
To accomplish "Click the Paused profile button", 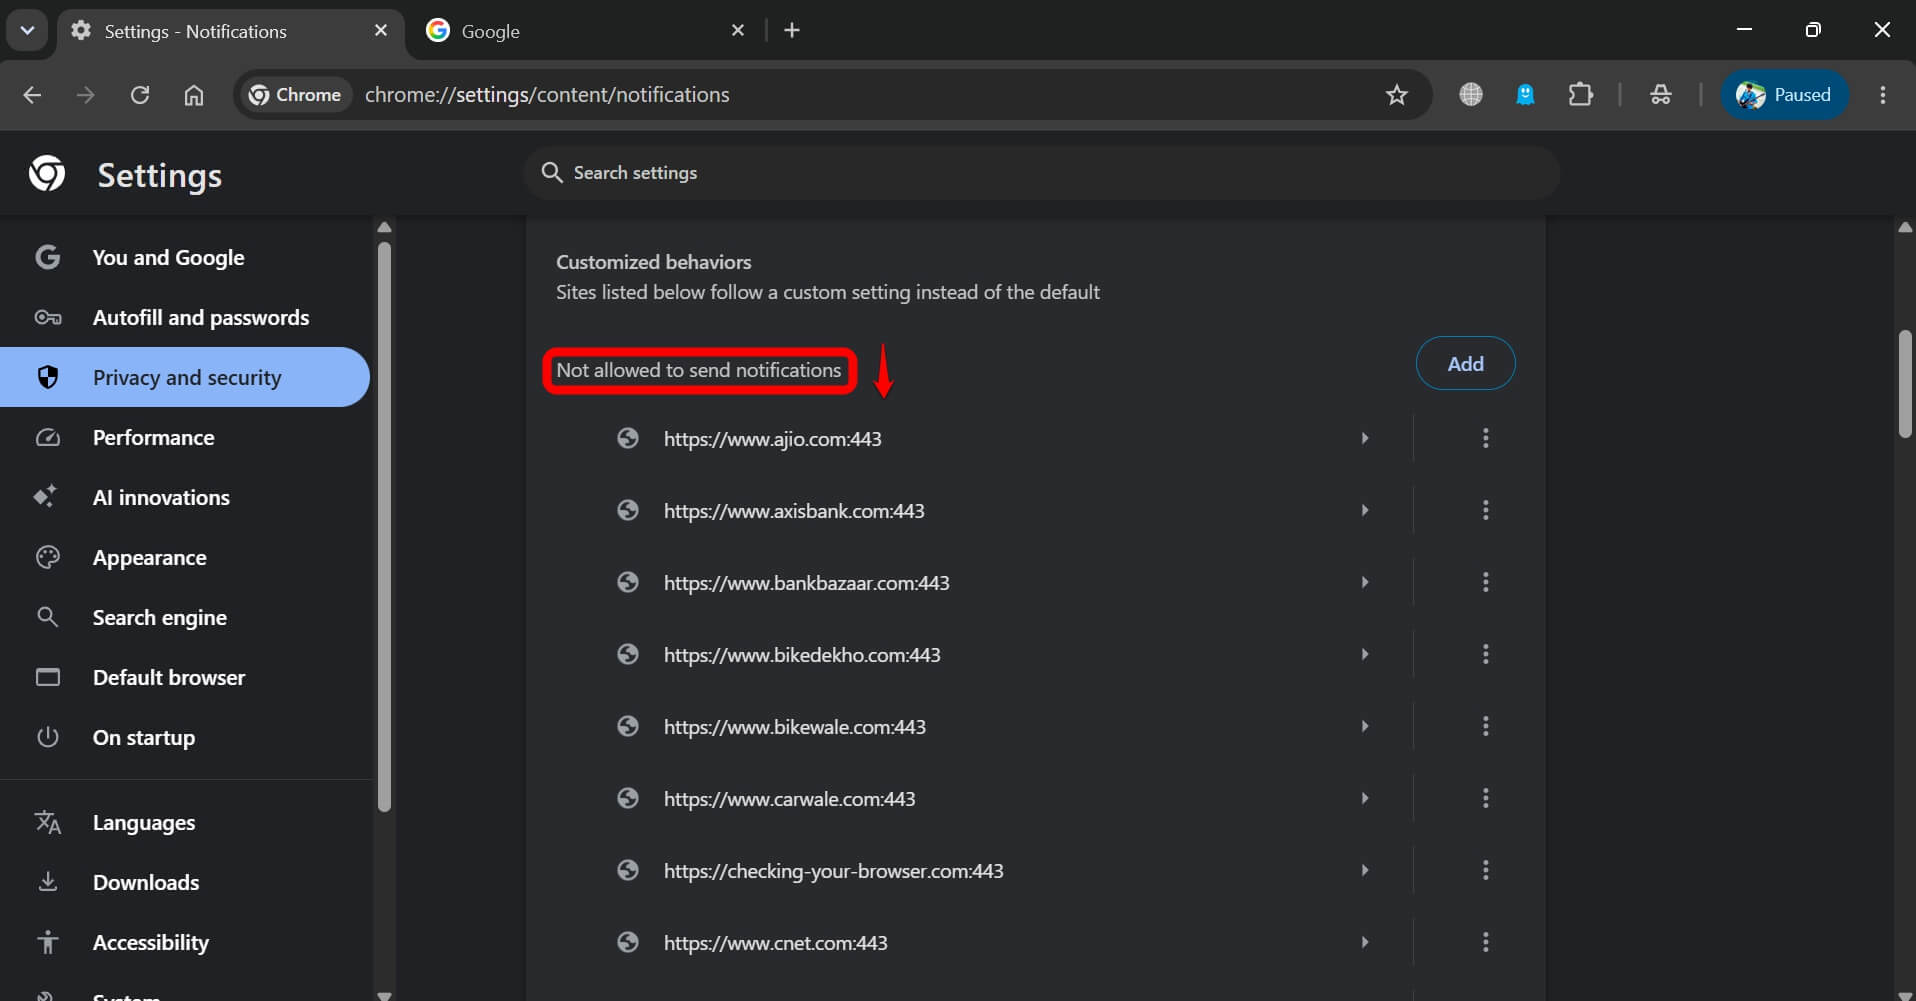I will coord(1784,95).
